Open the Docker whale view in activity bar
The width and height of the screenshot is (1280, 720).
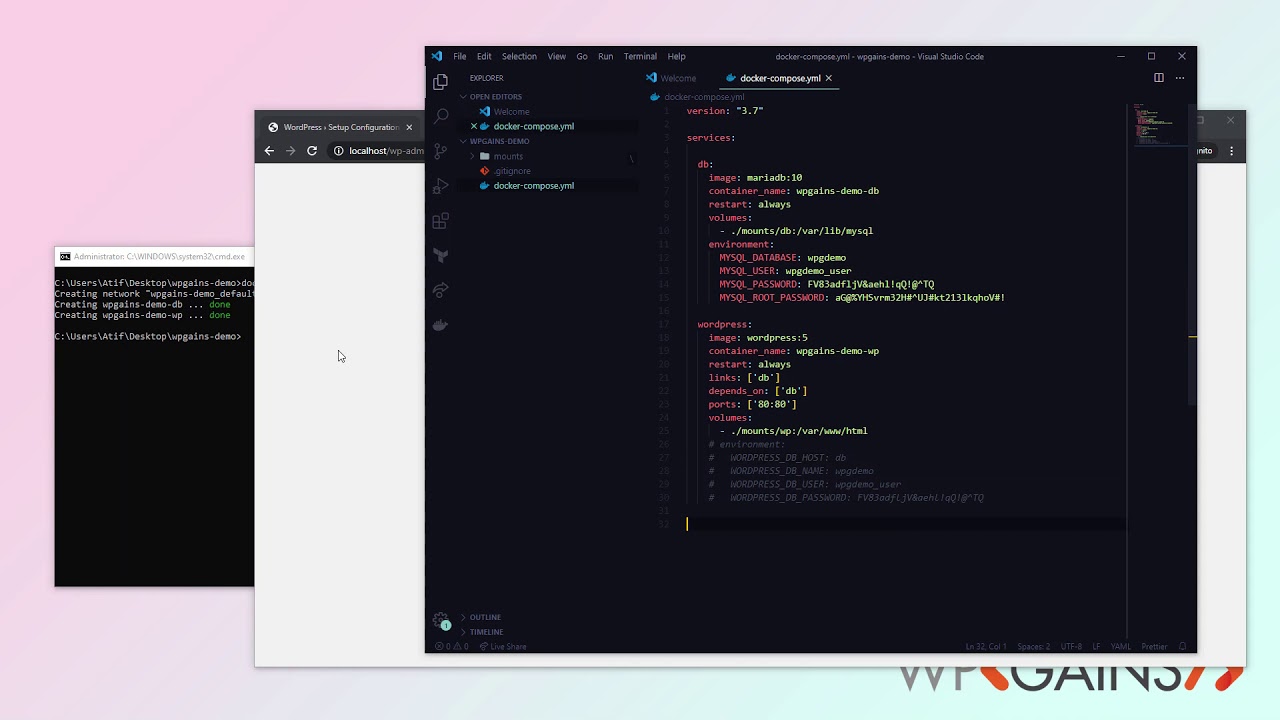[441, 325]
